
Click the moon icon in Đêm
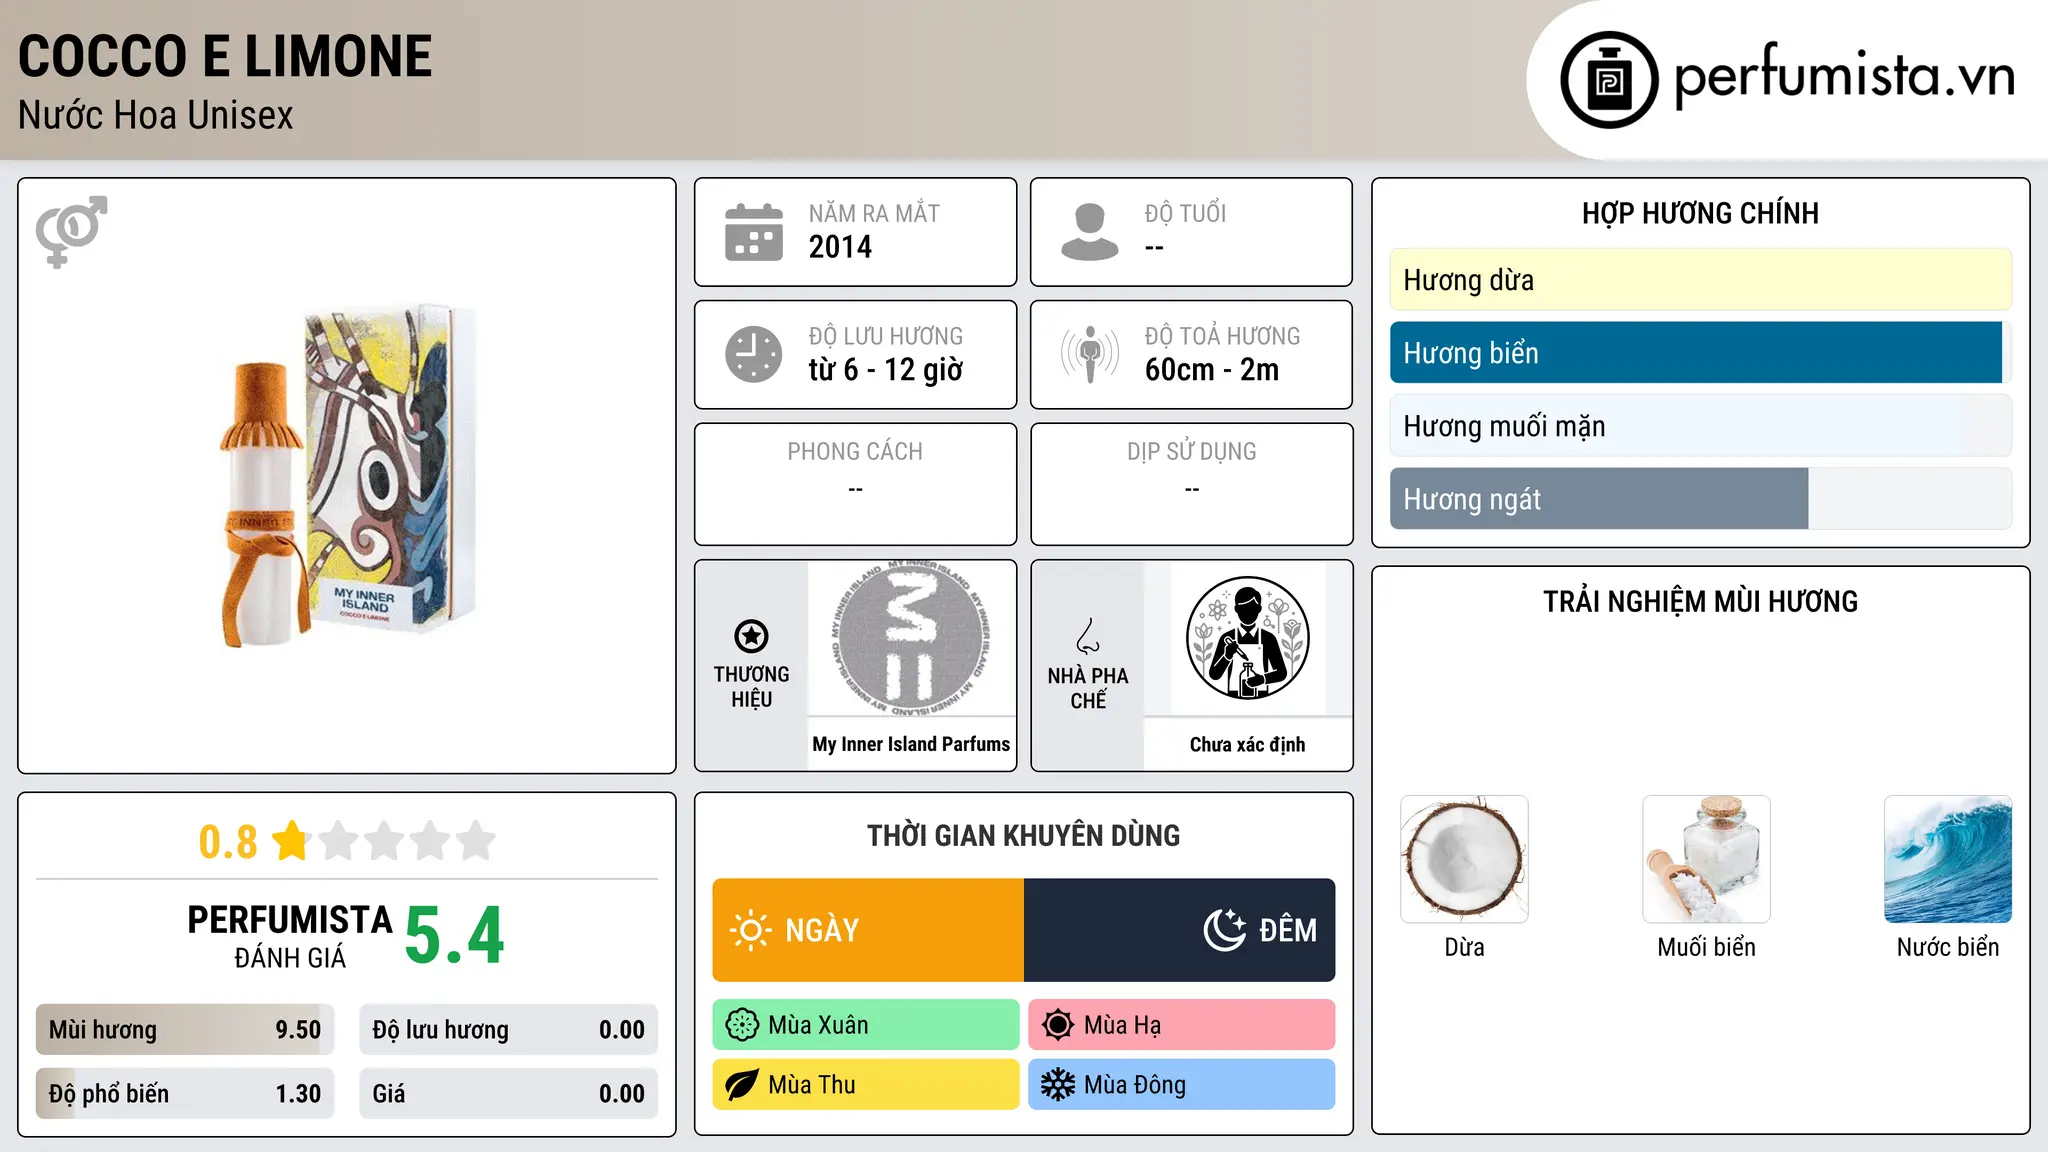[x=1225, y=930]
